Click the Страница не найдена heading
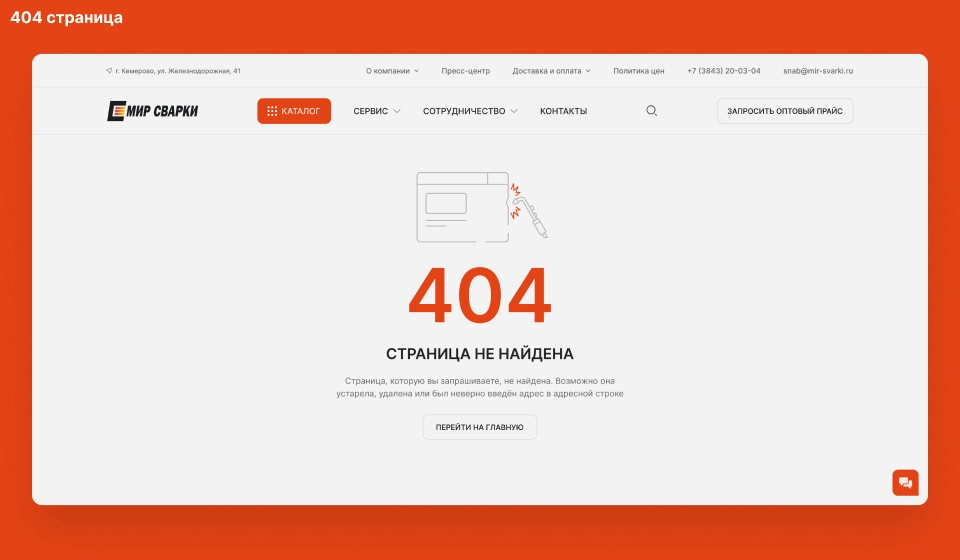The image size is (960, 560). point(479,354)
